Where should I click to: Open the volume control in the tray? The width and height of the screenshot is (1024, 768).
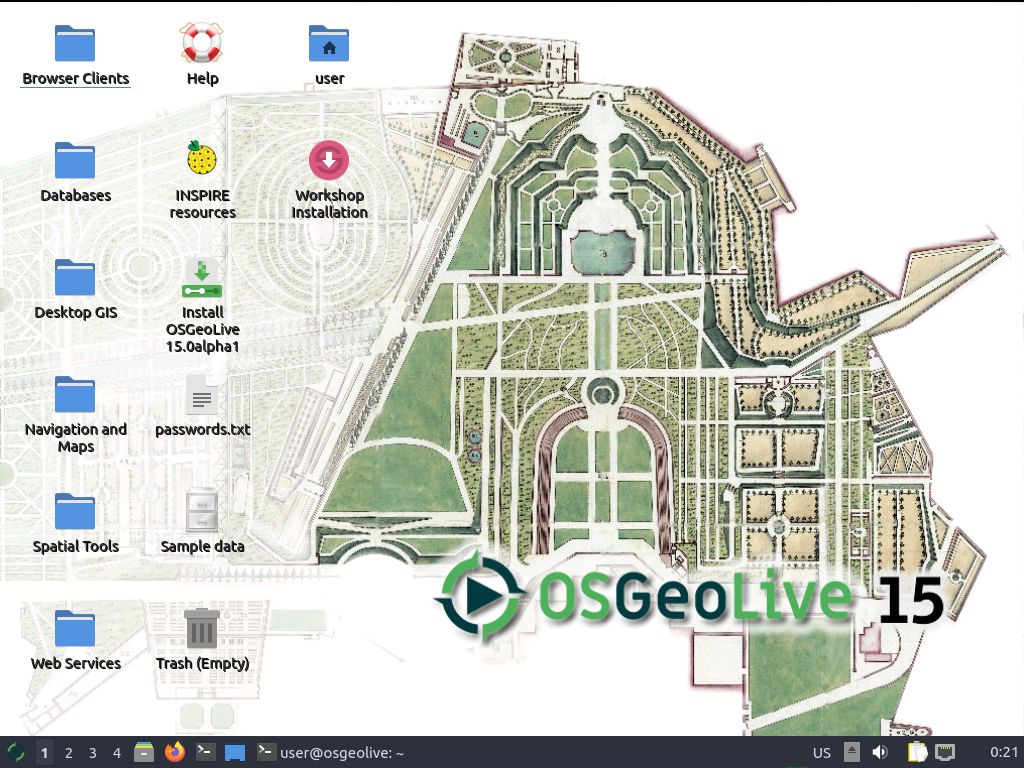click(880, 752)
